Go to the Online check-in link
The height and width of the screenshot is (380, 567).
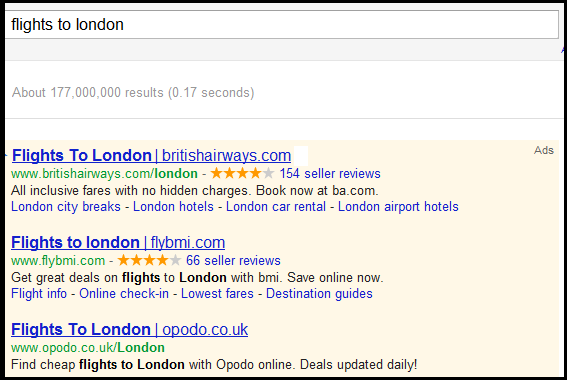coord(124,294)
